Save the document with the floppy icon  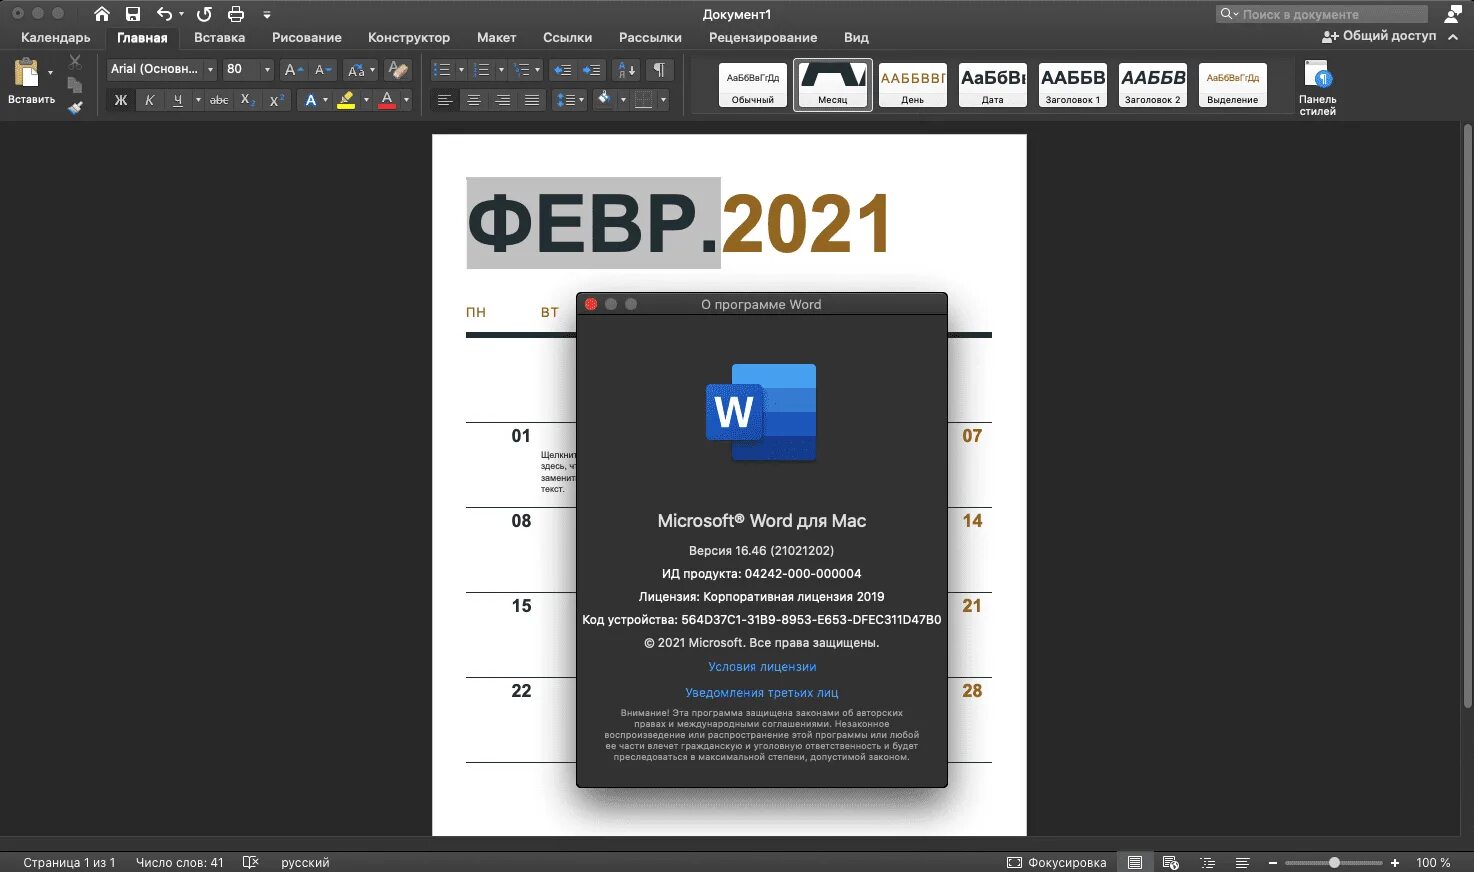click(x=133, y=14)
